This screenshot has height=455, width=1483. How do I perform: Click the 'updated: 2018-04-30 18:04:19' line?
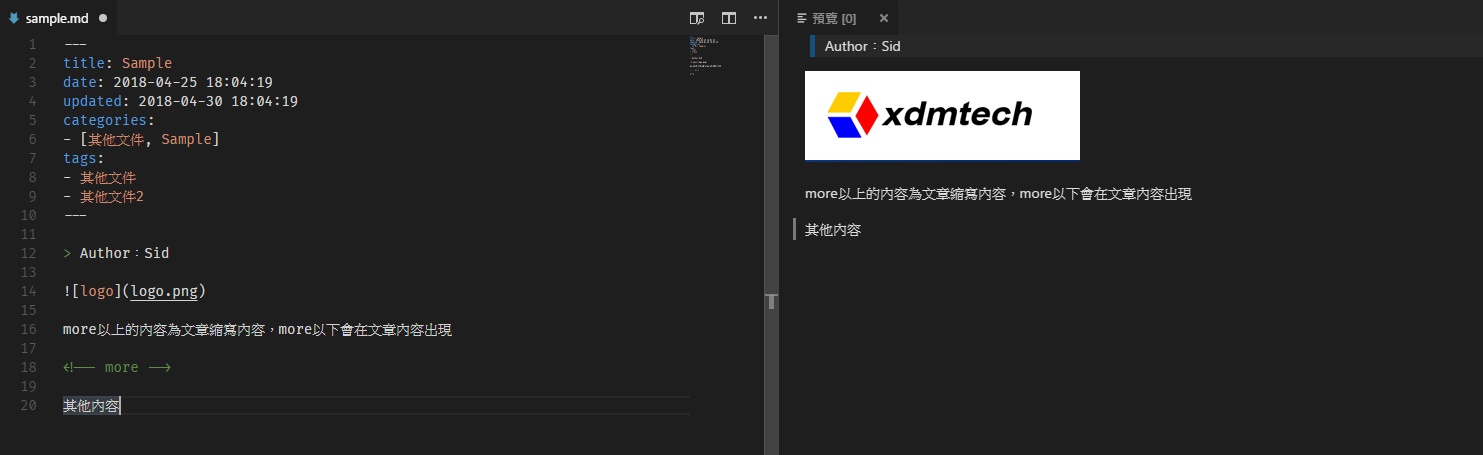pyautogui.click(x=180, y=101)
